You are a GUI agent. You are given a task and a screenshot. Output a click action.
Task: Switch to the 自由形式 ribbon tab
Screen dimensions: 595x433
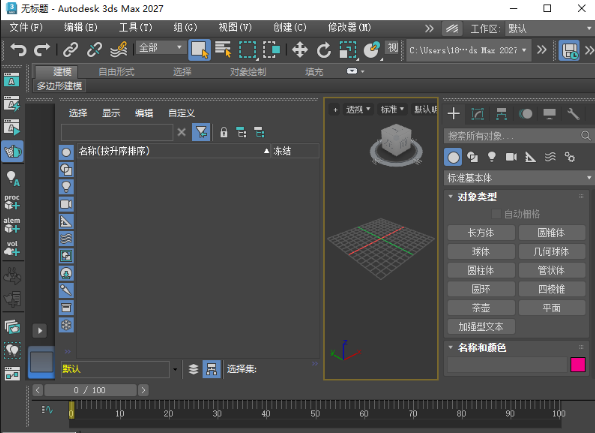[x=116, y=72]
